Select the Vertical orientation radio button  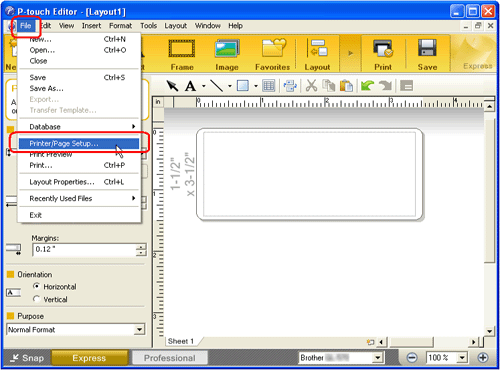click(x=37, y=299)
